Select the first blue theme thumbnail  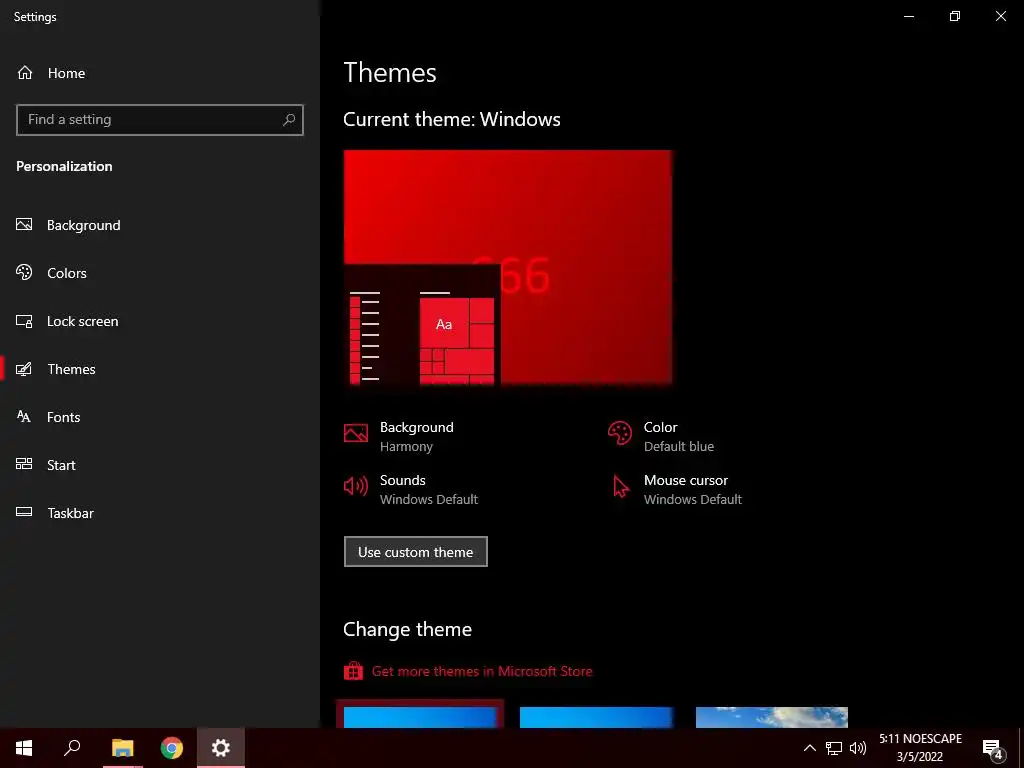[420, 717]
